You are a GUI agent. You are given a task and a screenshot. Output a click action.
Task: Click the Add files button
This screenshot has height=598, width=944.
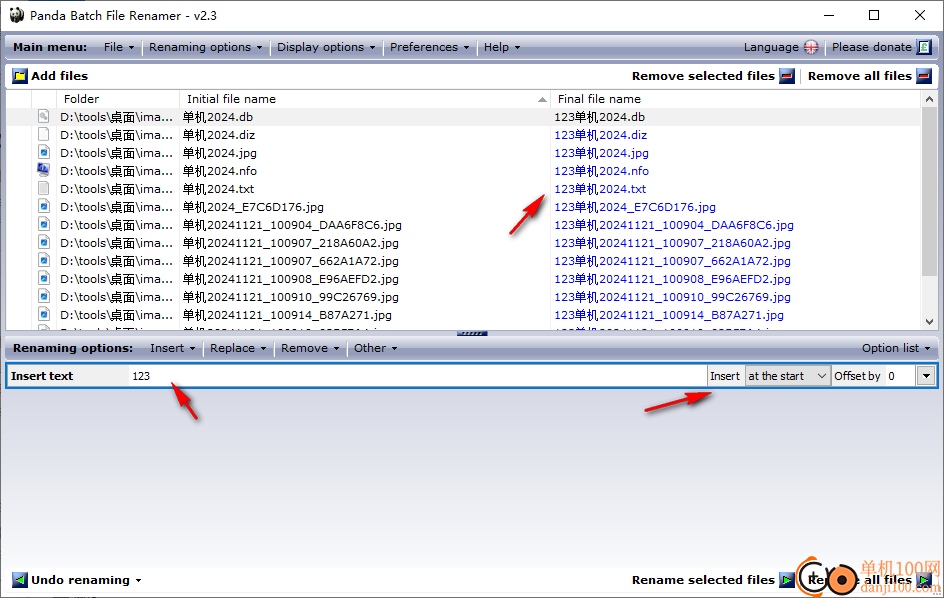point(51,76)
